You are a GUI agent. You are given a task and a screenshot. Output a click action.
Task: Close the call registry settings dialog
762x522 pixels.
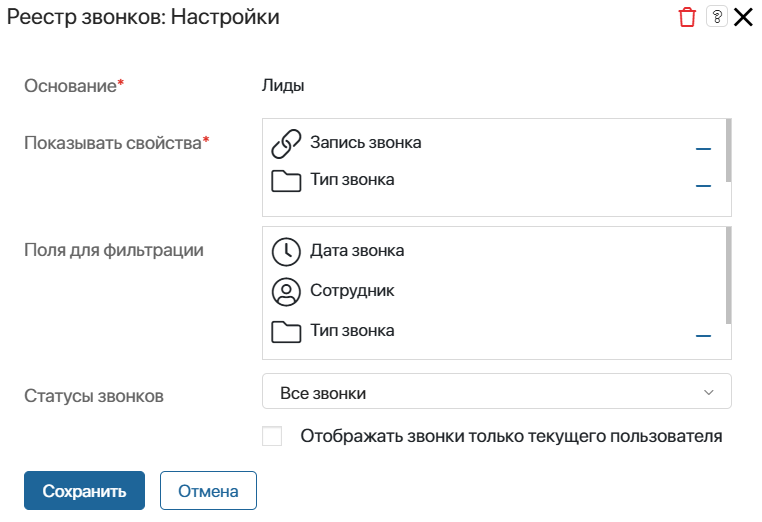pyautogui.click(x=743, y=17)
